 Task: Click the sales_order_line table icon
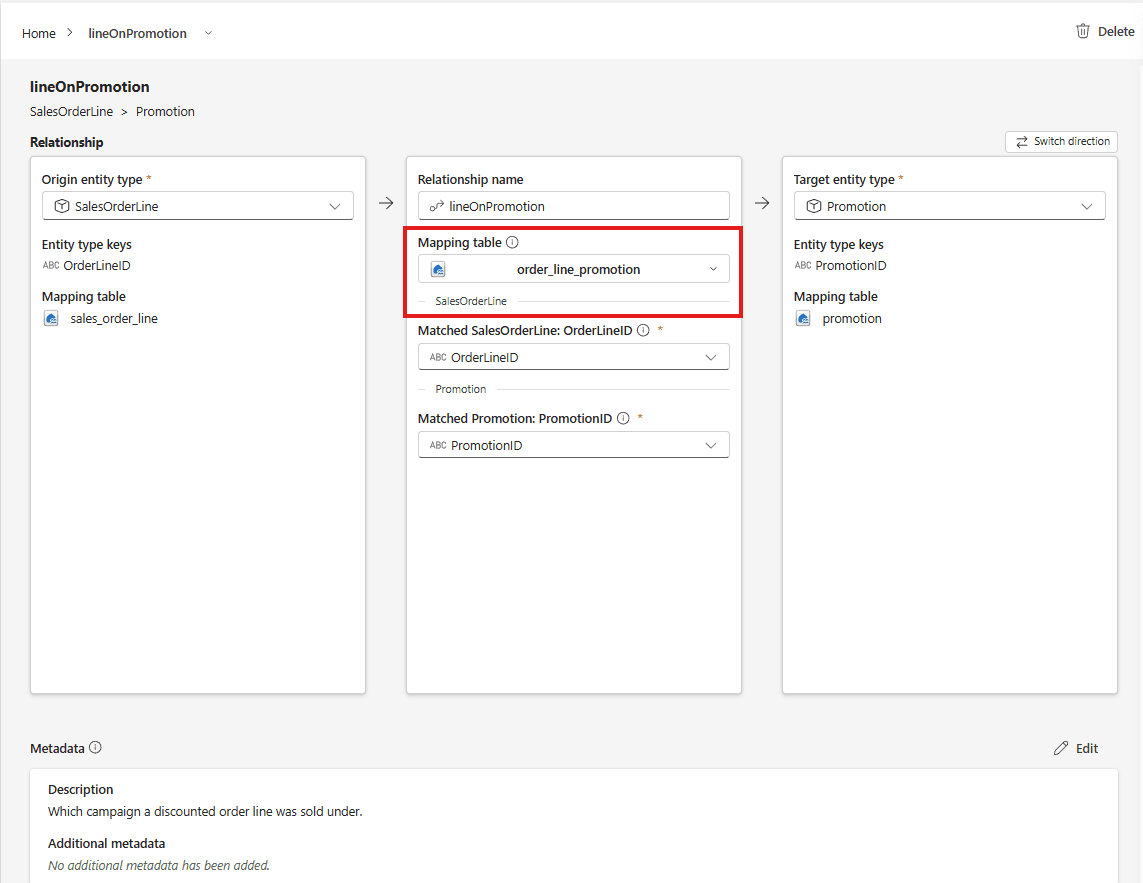click(51, 319)
